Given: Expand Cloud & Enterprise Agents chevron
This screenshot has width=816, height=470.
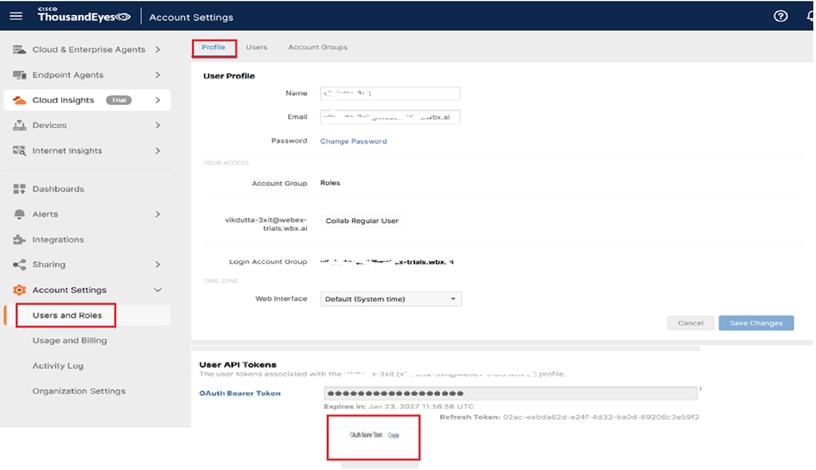Looking at the screenshot, I should 158,49.
